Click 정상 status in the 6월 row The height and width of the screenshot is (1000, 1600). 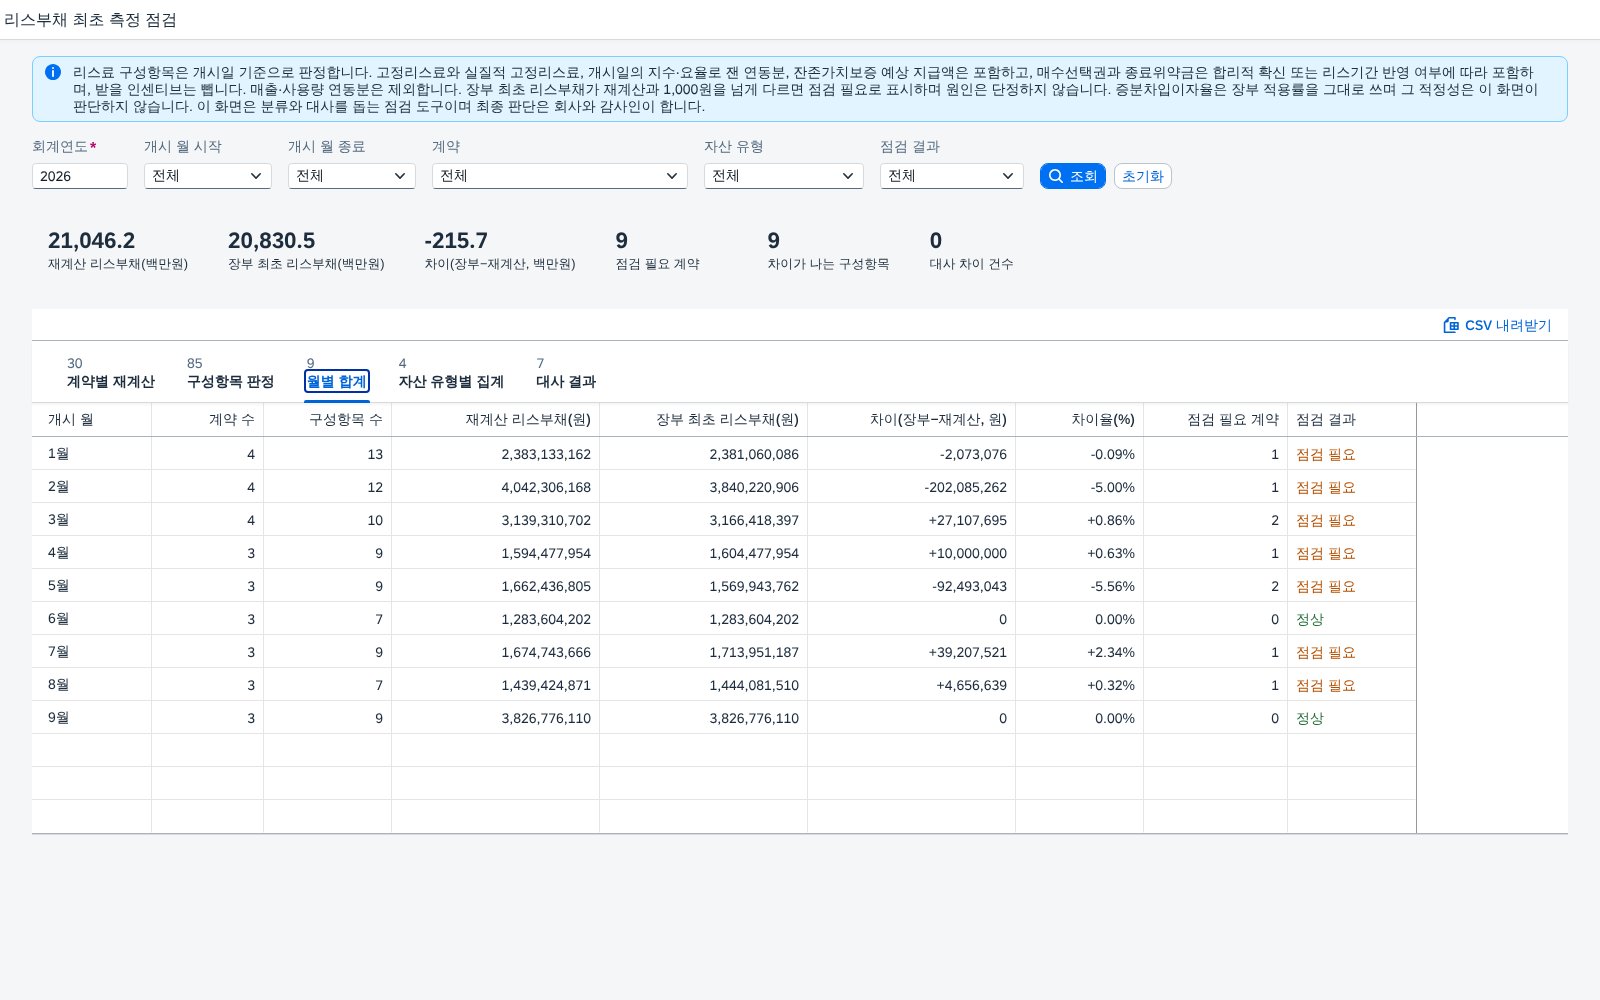pos(1310,619)
